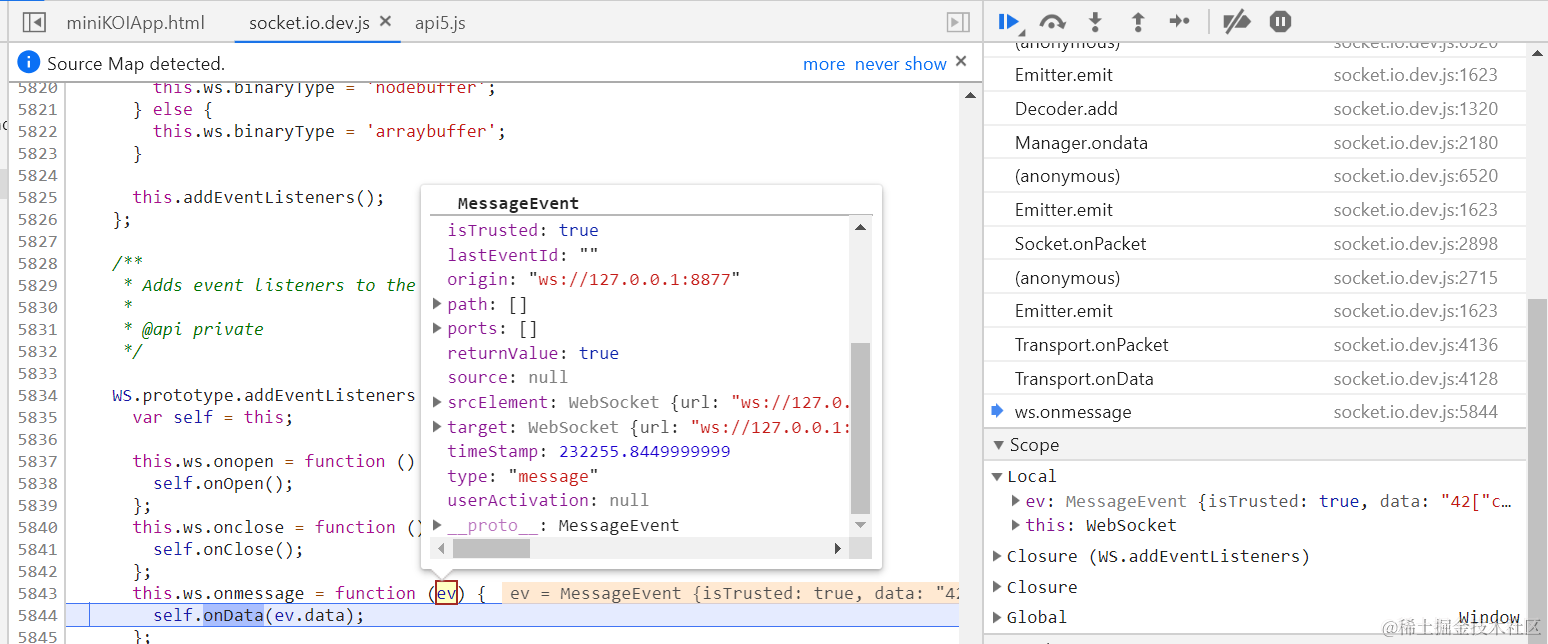This screenshot has width=1548, height=644.
Task: Click the Step button with arrow and dot
Action: (1180, 21)
